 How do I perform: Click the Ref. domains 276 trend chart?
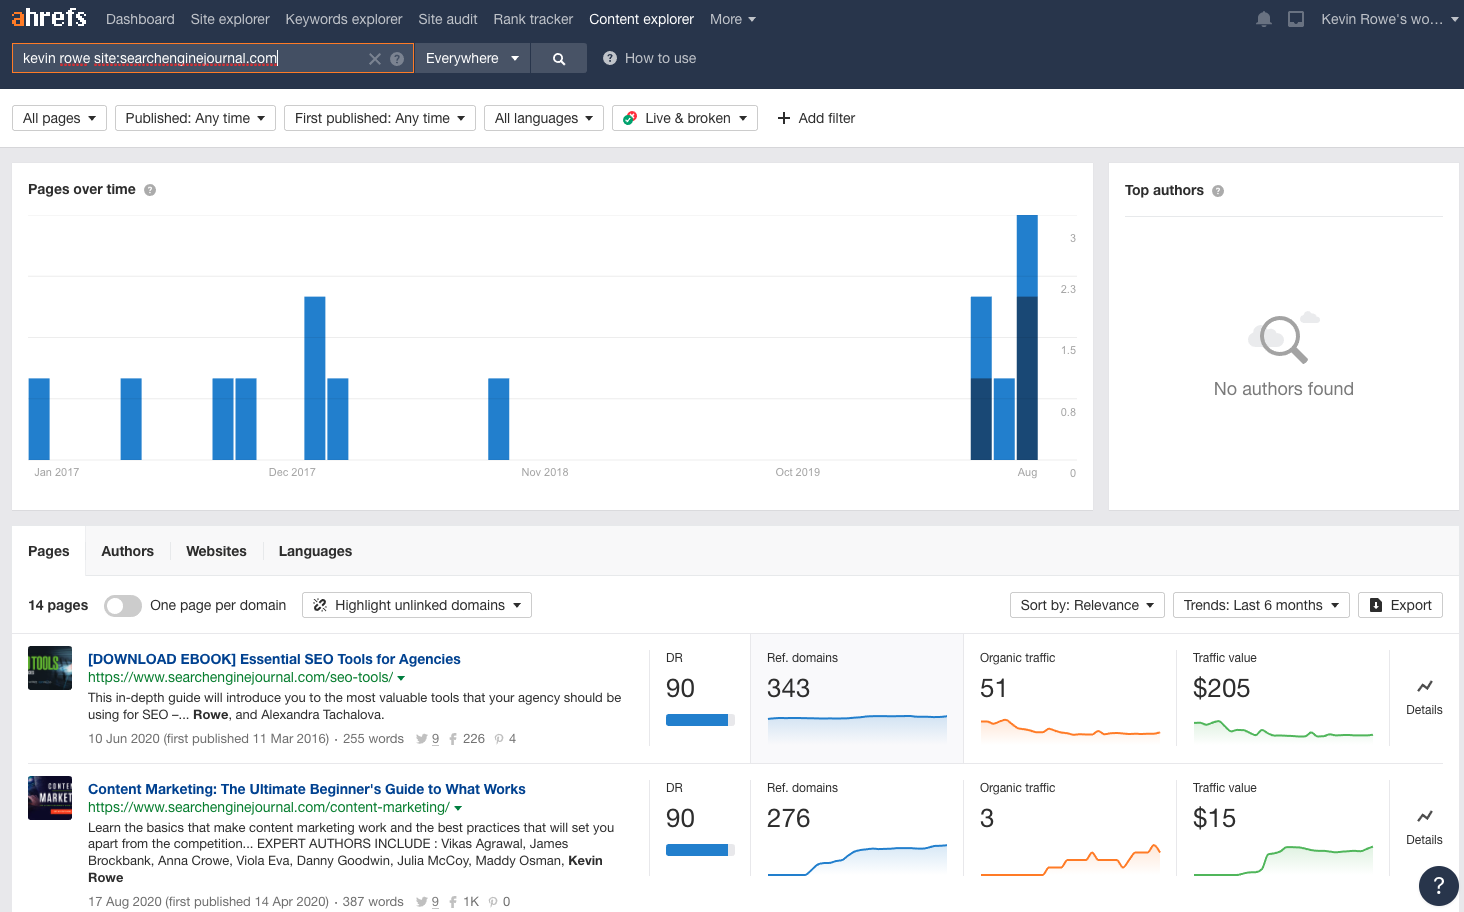point(857,859)
